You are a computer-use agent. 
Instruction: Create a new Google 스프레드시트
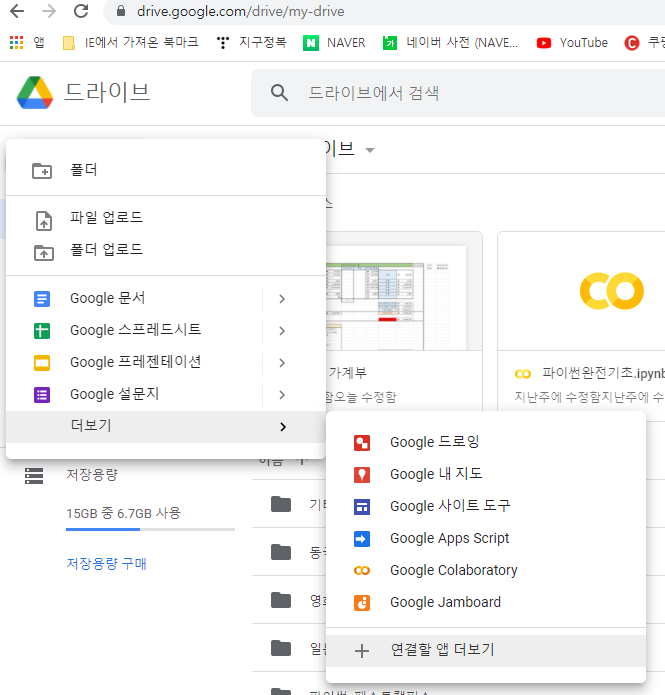coord(134,330)
